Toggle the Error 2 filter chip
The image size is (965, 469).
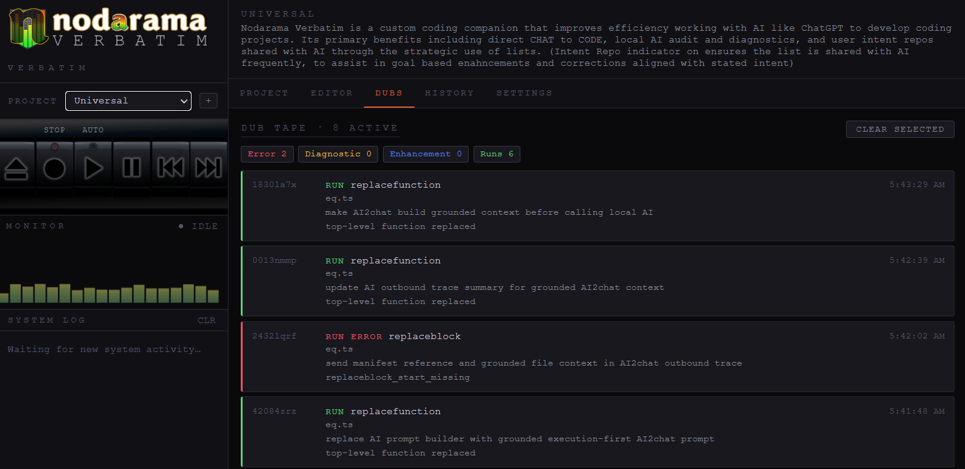pyautogui.click(x=267, y=154)
